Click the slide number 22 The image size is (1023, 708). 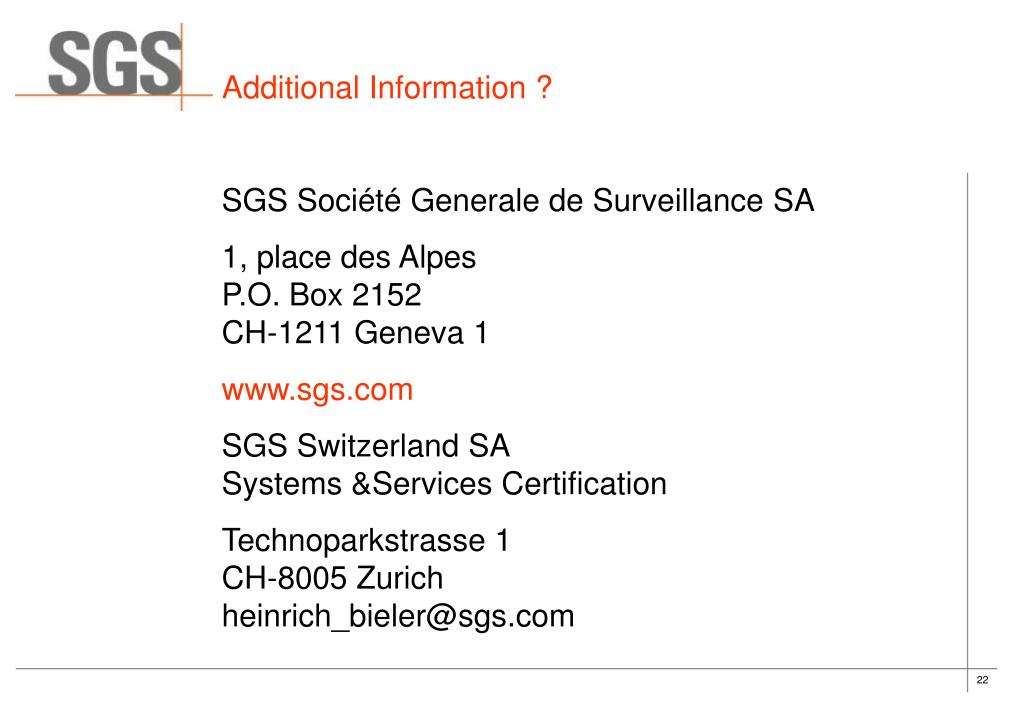point(982,679)
